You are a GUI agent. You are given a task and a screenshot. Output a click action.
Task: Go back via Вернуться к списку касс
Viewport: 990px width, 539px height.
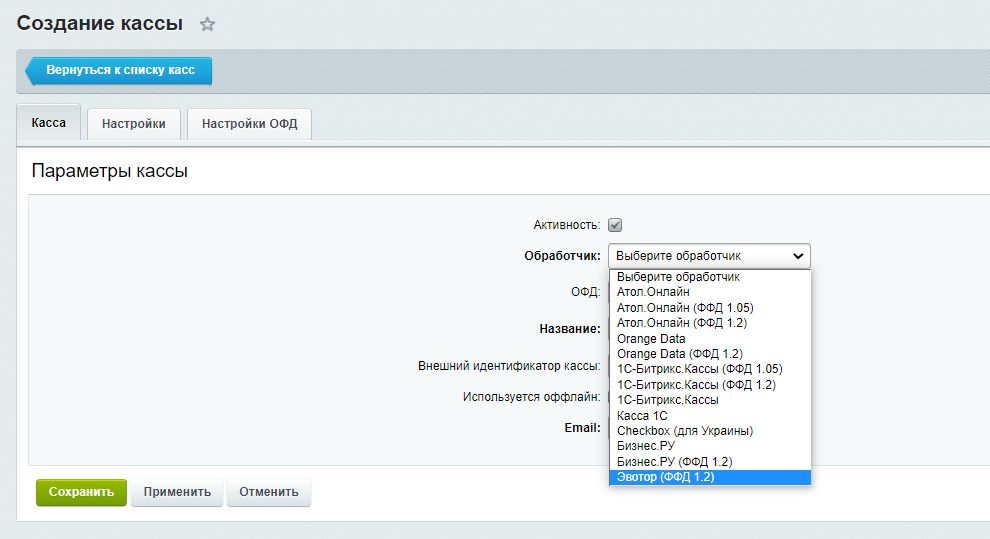pyautogui.click(x=119, y=72)
